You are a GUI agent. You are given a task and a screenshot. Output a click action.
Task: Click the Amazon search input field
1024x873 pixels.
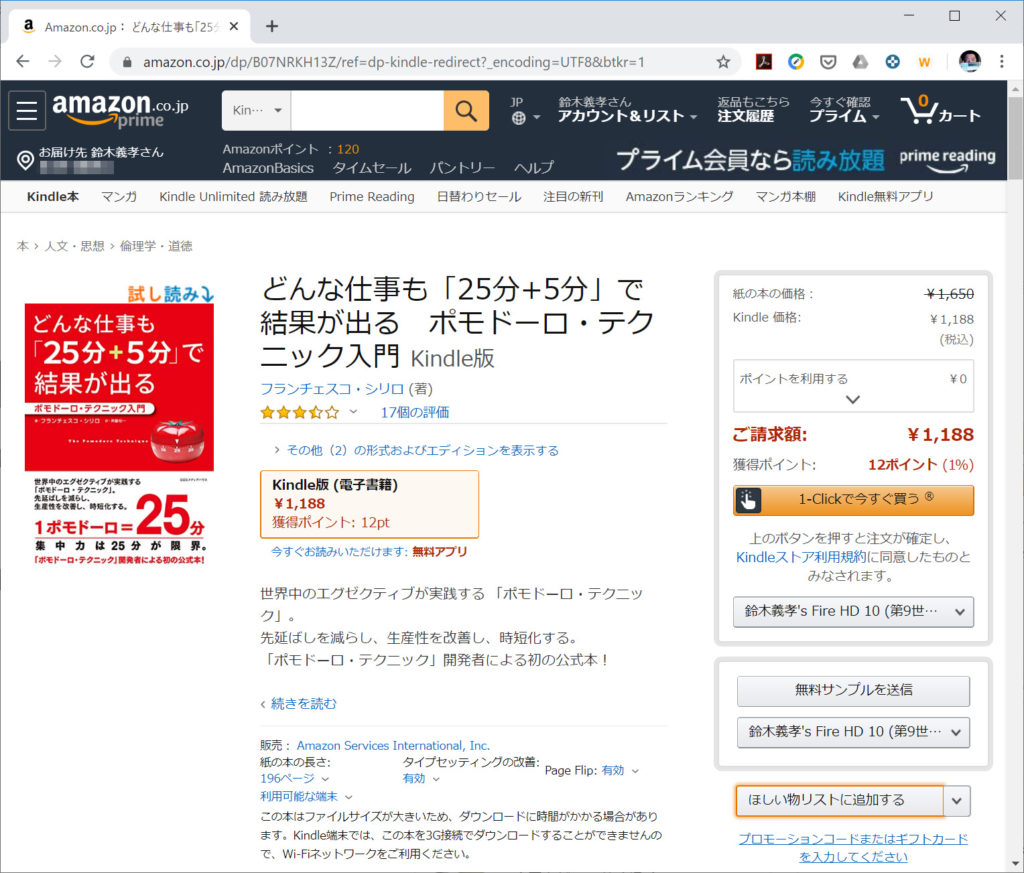pos(367,110)
